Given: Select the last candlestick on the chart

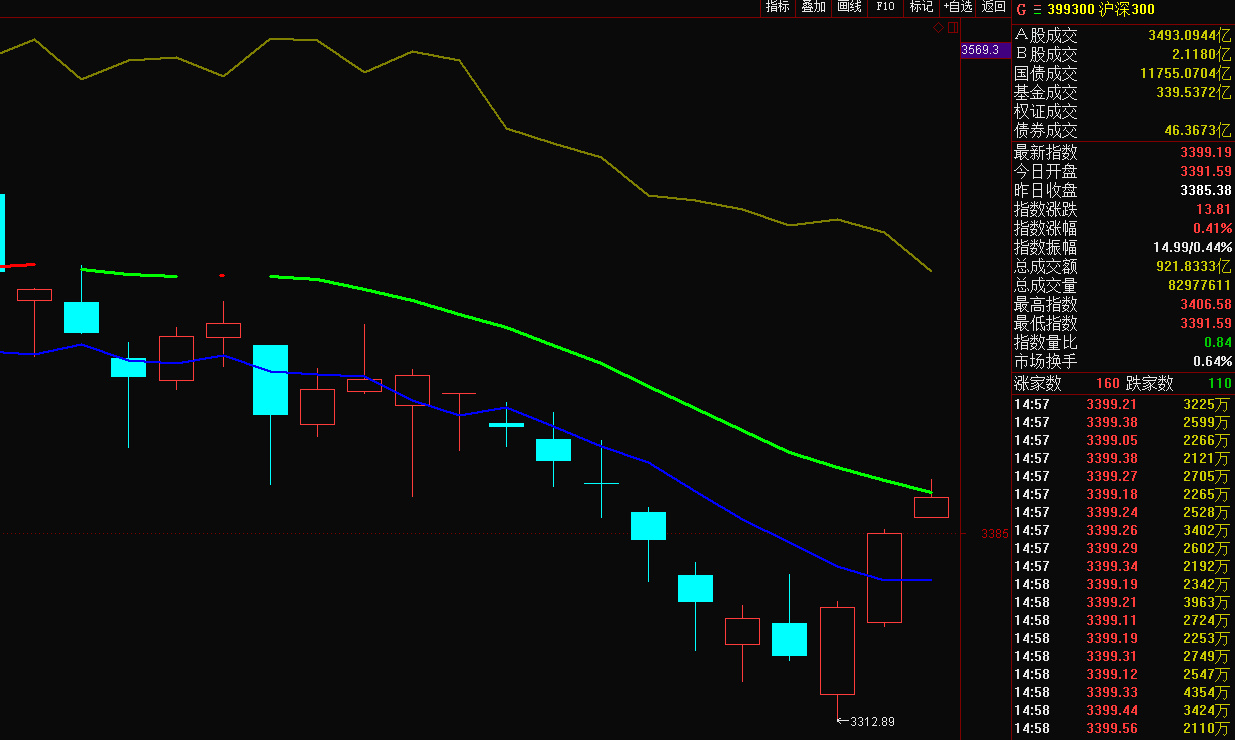Looking at the screenshot, I should [931, 506].
